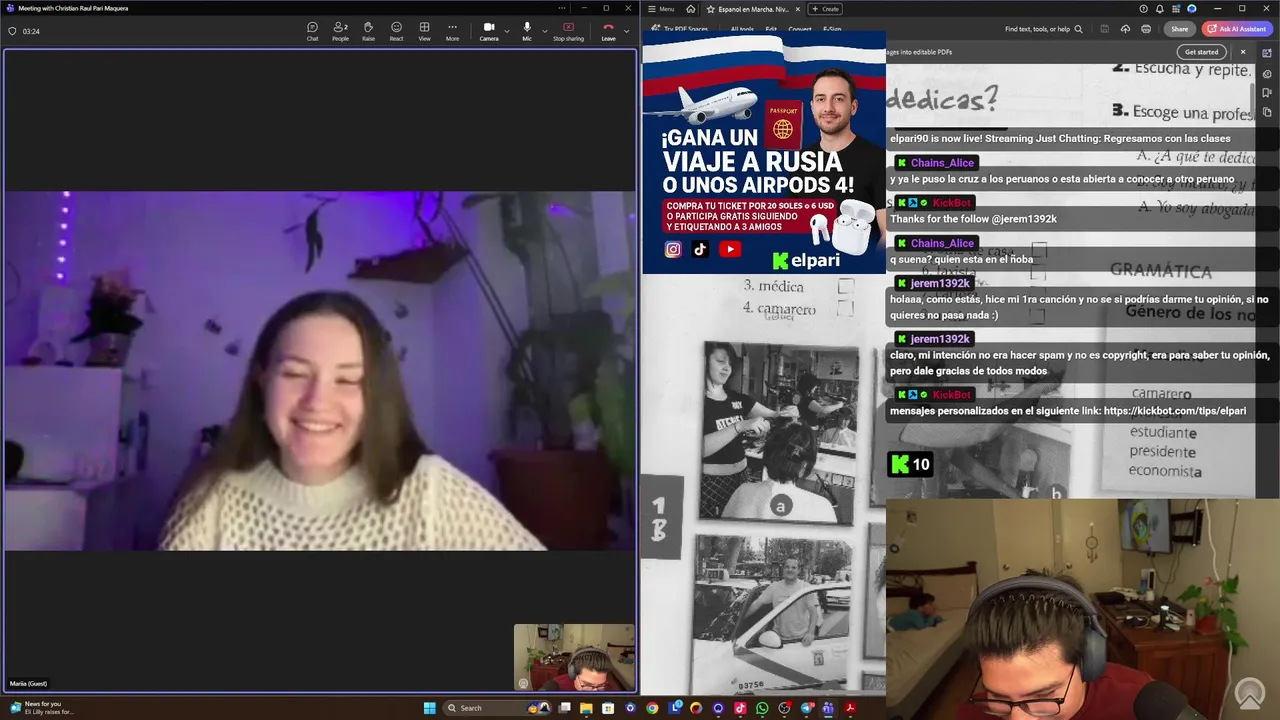Click the self-view camera thumbnail in Teams
The image size is (1280, 720).
coord(574,657)
